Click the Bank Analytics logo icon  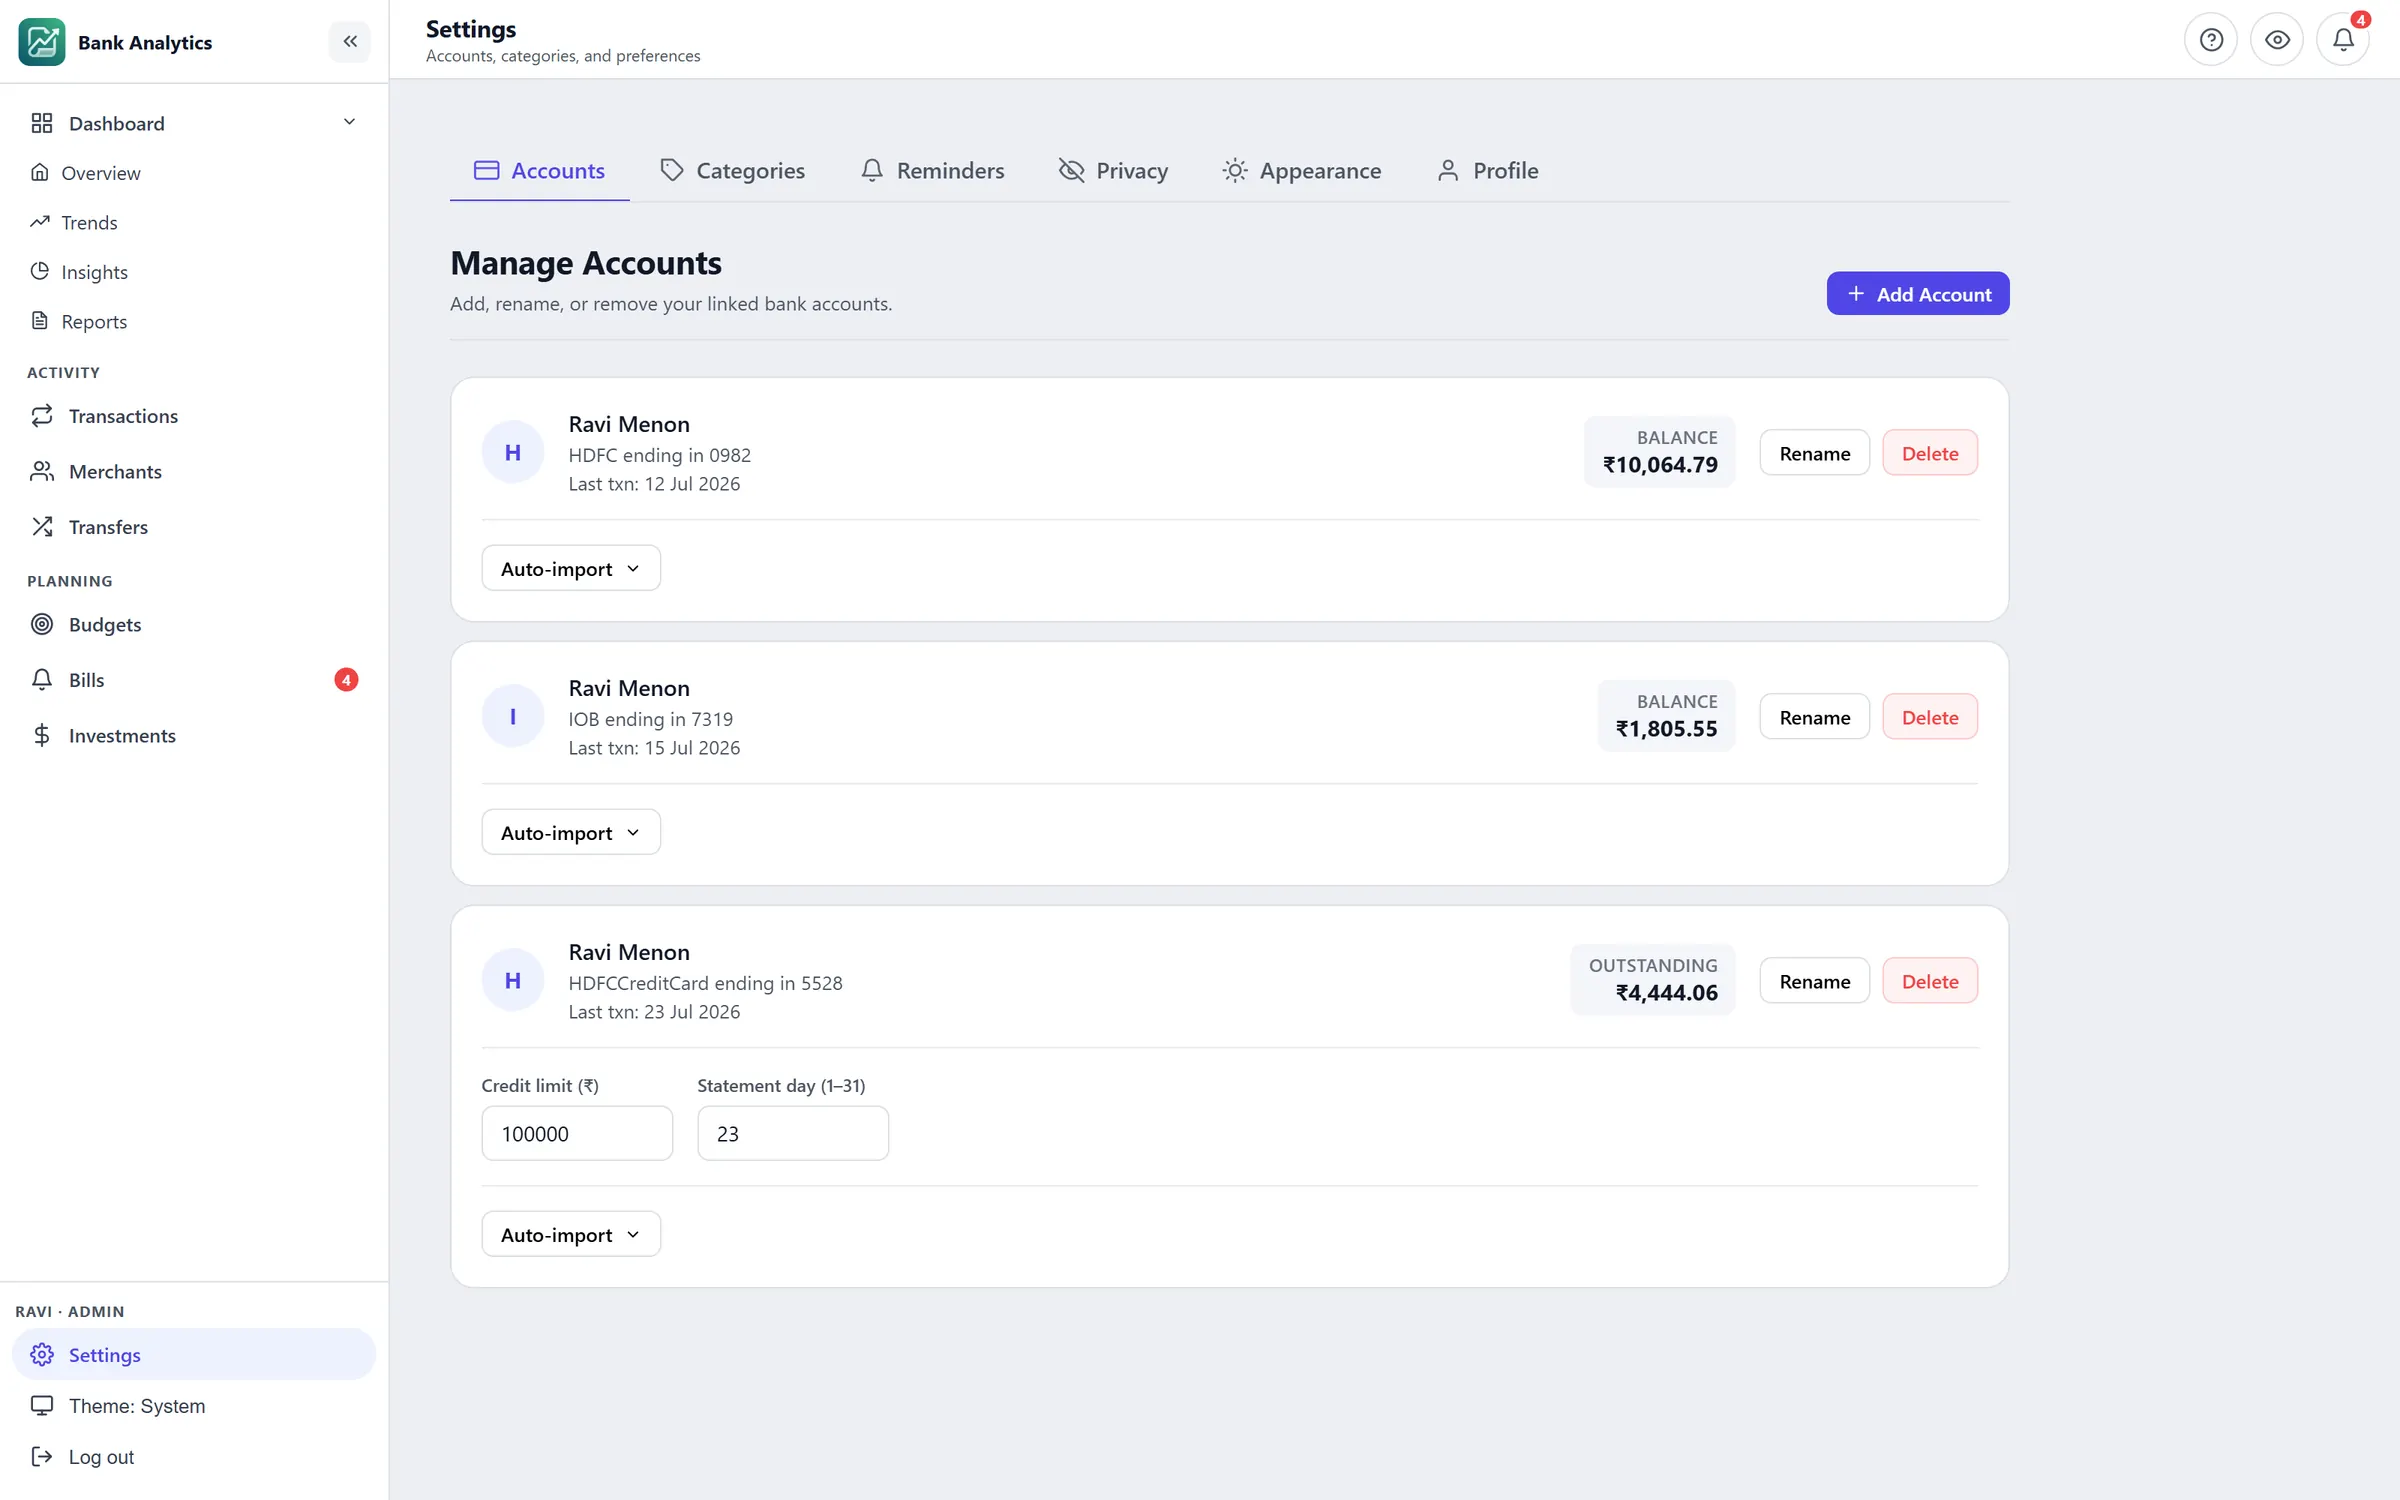[x=42, y=42]
